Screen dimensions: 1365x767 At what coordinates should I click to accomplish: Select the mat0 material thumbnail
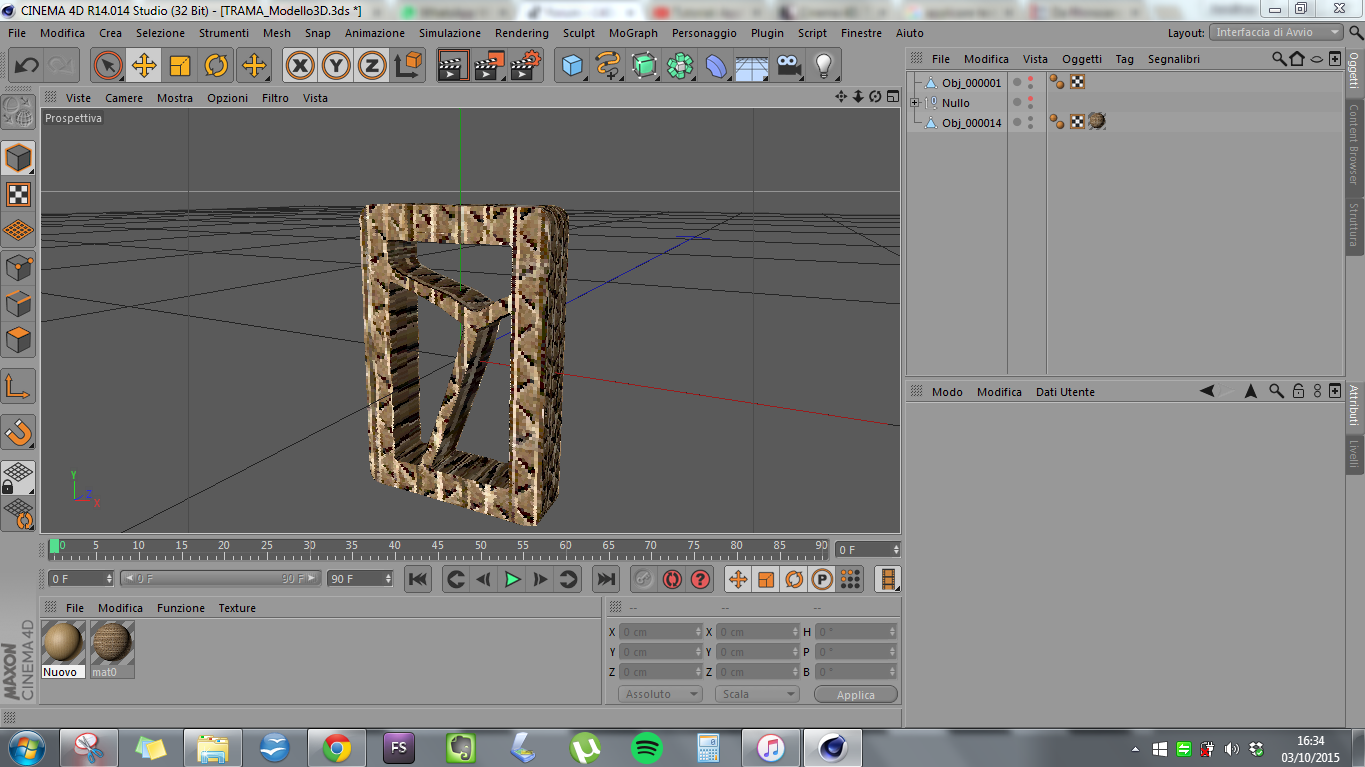coord(112,643)
